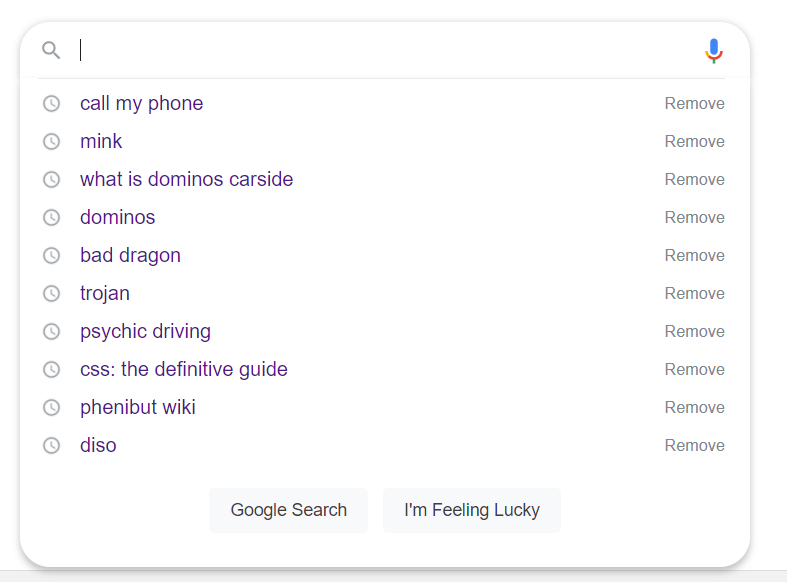Select the dominos search suggestion

pyautogui.click(x=118, y=218)
